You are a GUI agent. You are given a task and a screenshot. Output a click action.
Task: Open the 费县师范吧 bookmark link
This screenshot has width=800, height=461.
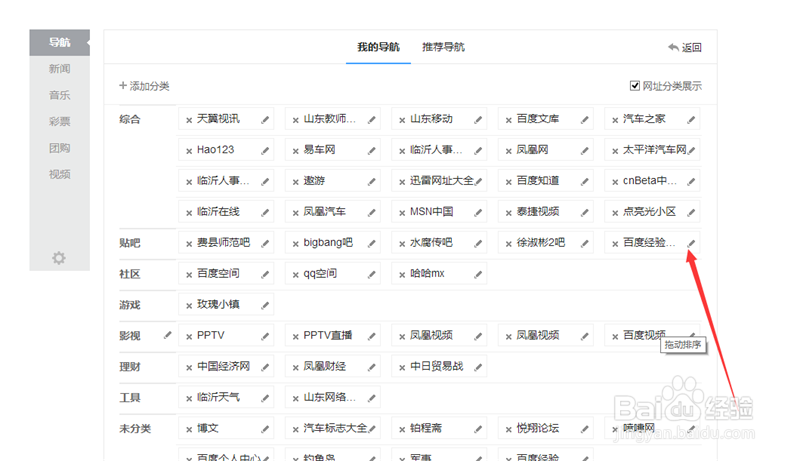coord(223,242)
